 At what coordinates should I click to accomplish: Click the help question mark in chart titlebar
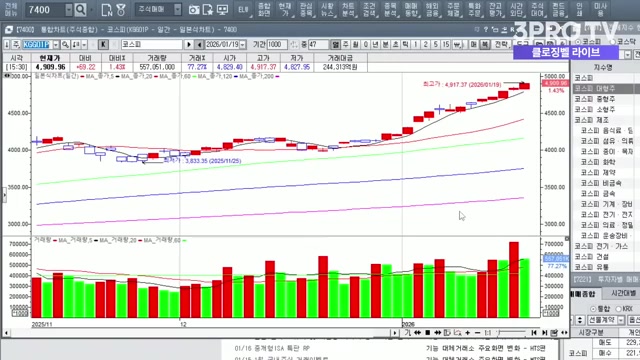tap(486, 29)
